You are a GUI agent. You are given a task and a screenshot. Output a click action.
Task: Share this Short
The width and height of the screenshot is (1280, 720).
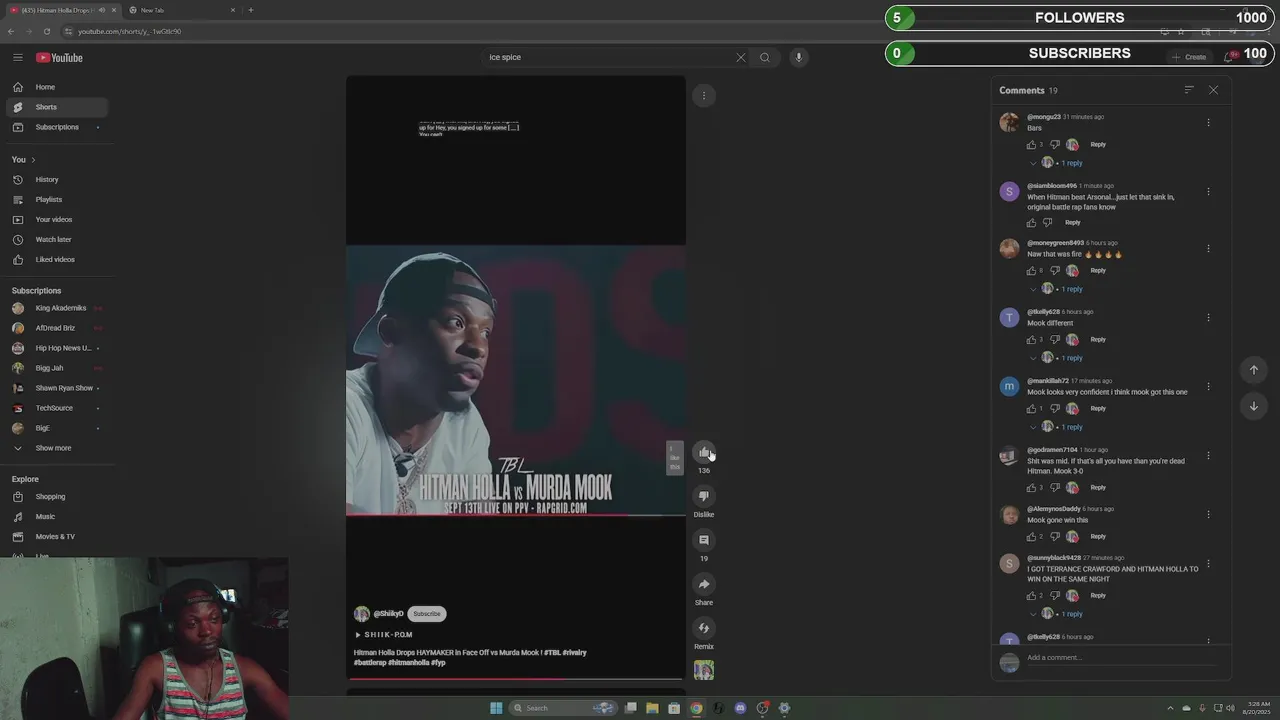pyautogui.click(x=704, y=584)
